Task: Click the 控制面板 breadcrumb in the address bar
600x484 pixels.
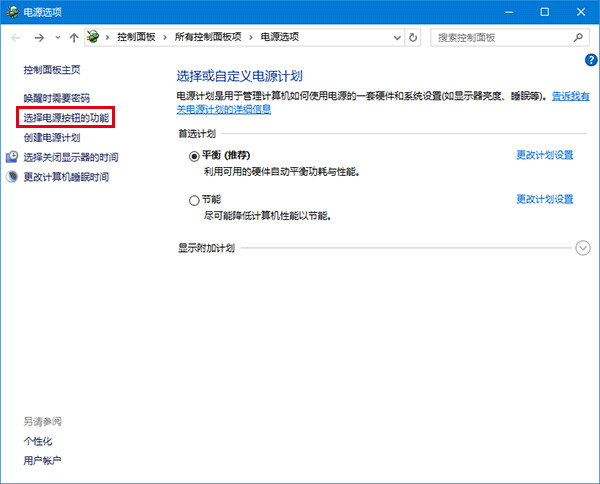Action: (135, 37)
